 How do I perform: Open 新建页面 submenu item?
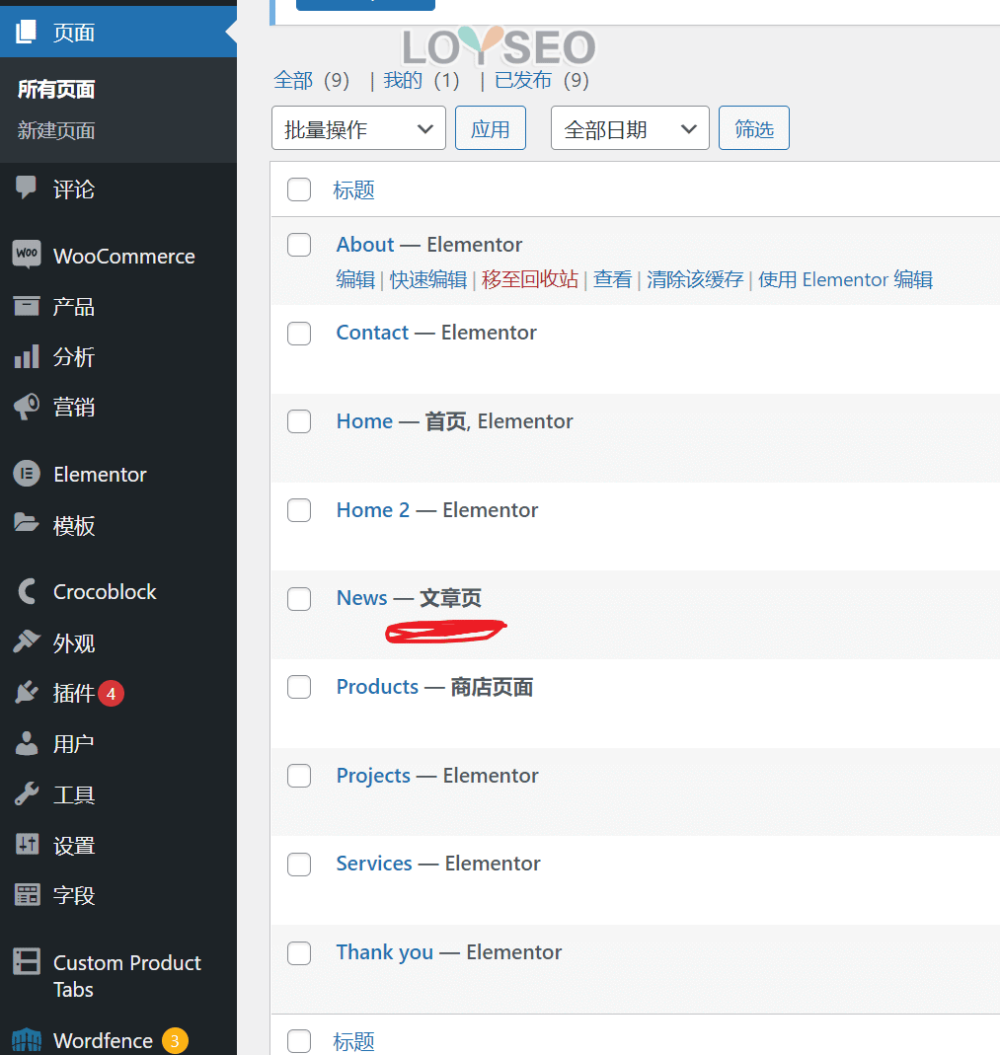click(57, 131)
